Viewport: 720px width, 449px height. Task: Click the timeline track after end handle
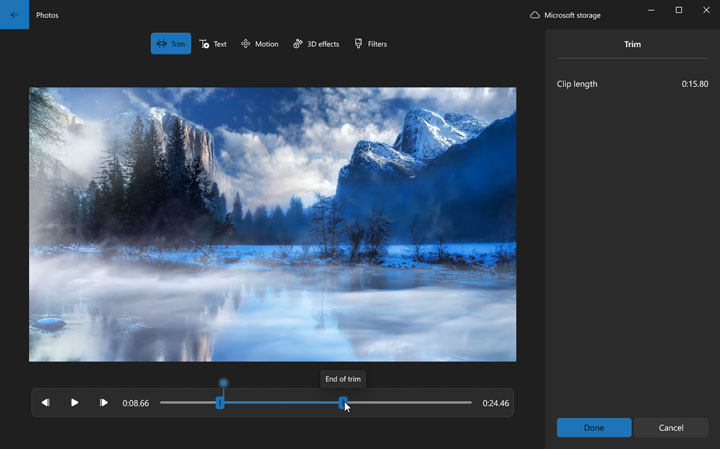pos(410,402)
